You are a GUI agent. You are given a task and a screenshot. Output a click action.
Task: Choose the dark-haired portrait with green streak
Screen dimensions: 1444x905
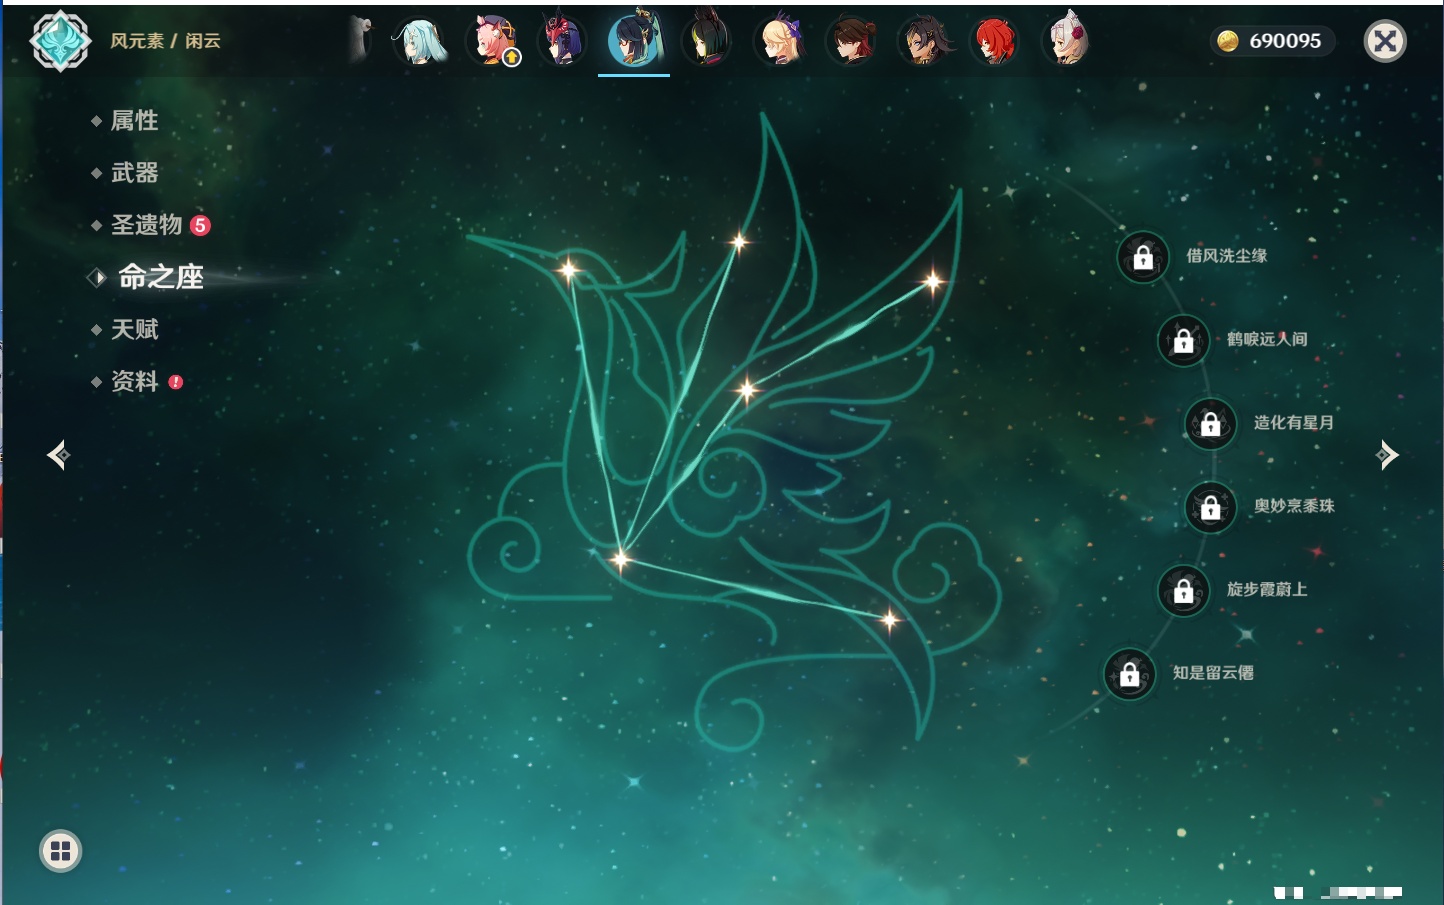707,41
